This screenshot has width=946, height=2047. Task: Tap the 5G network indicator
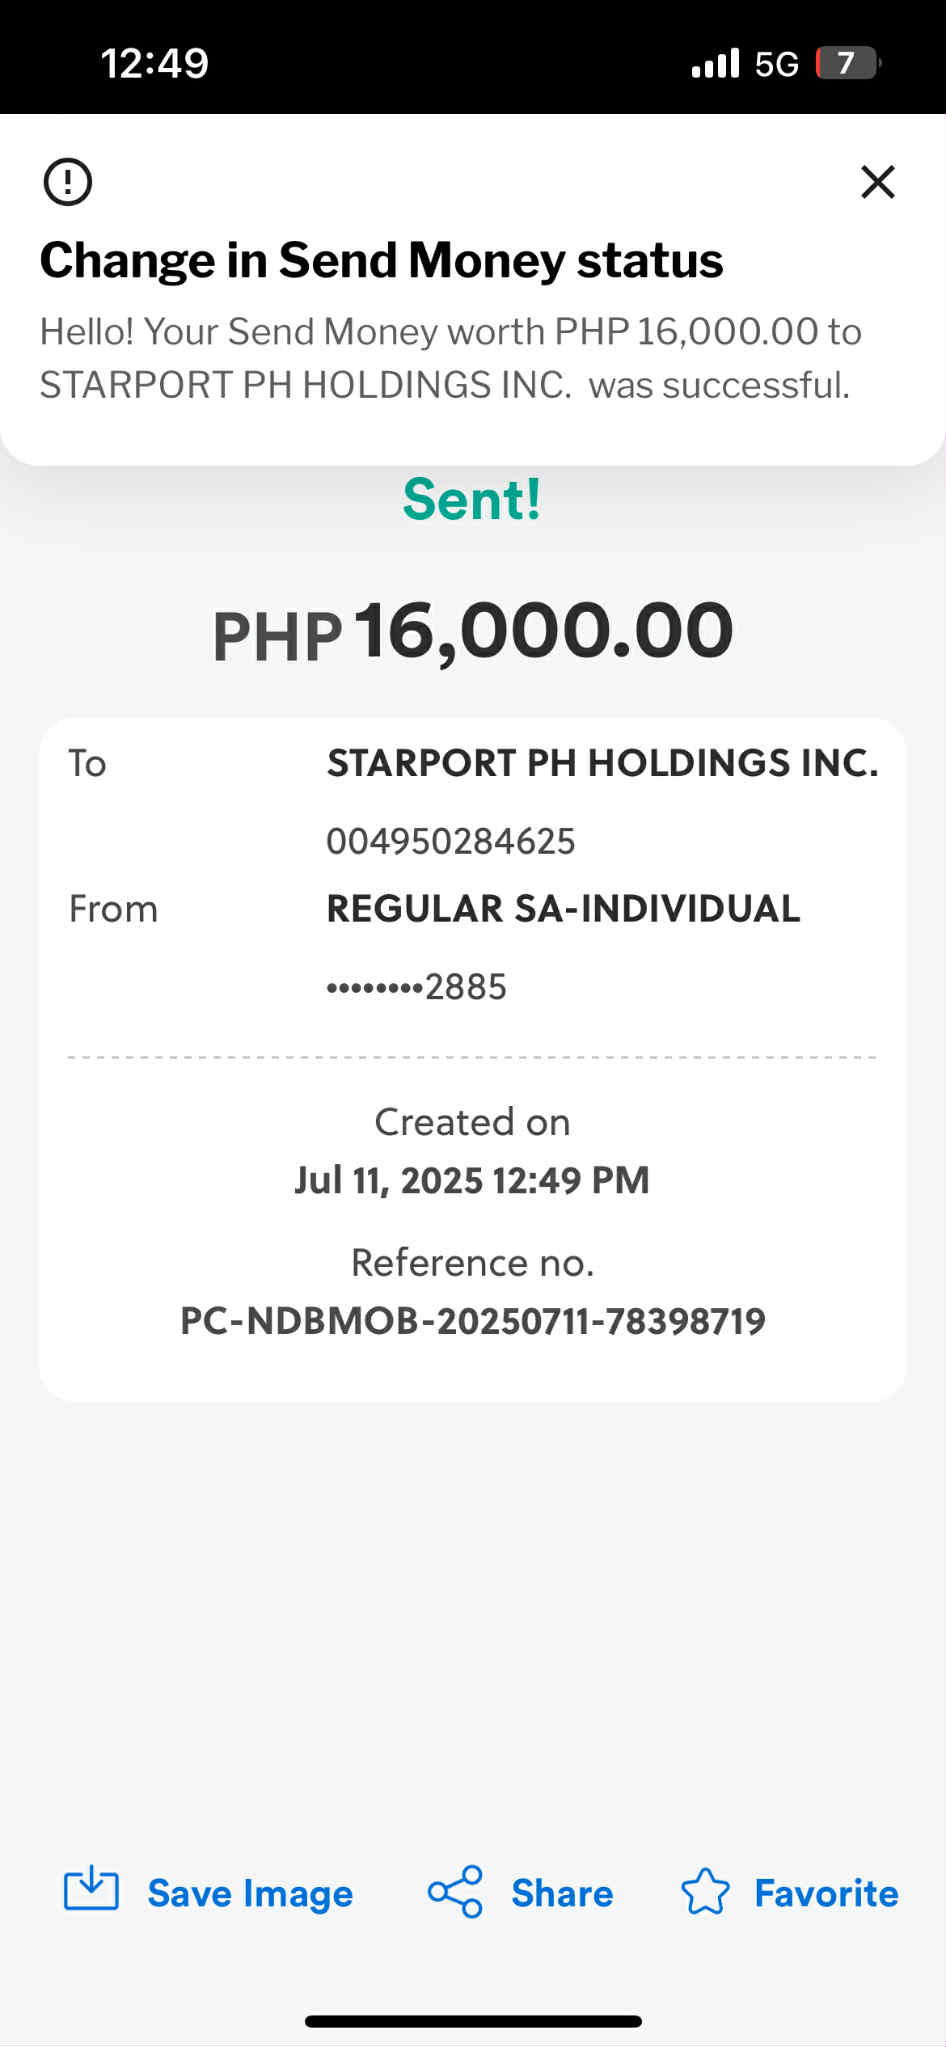776,64
